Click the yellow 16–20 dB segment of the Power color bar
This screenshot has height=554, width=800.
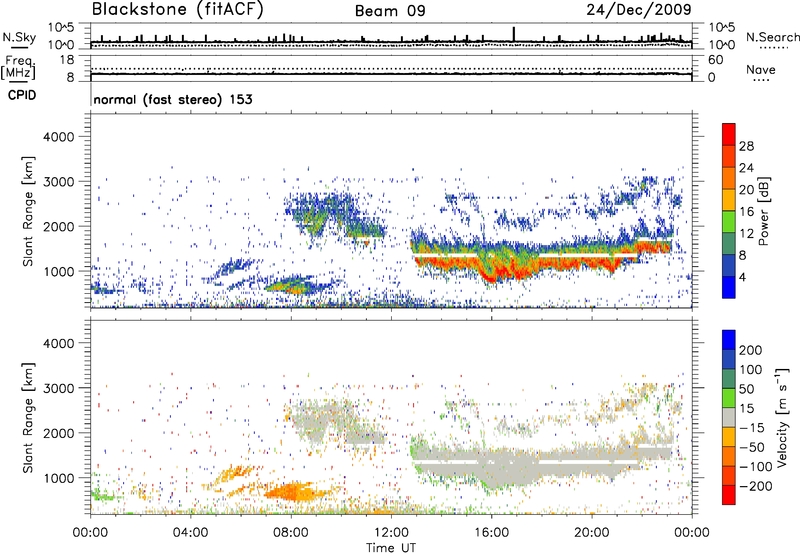[x=729, y=200]
